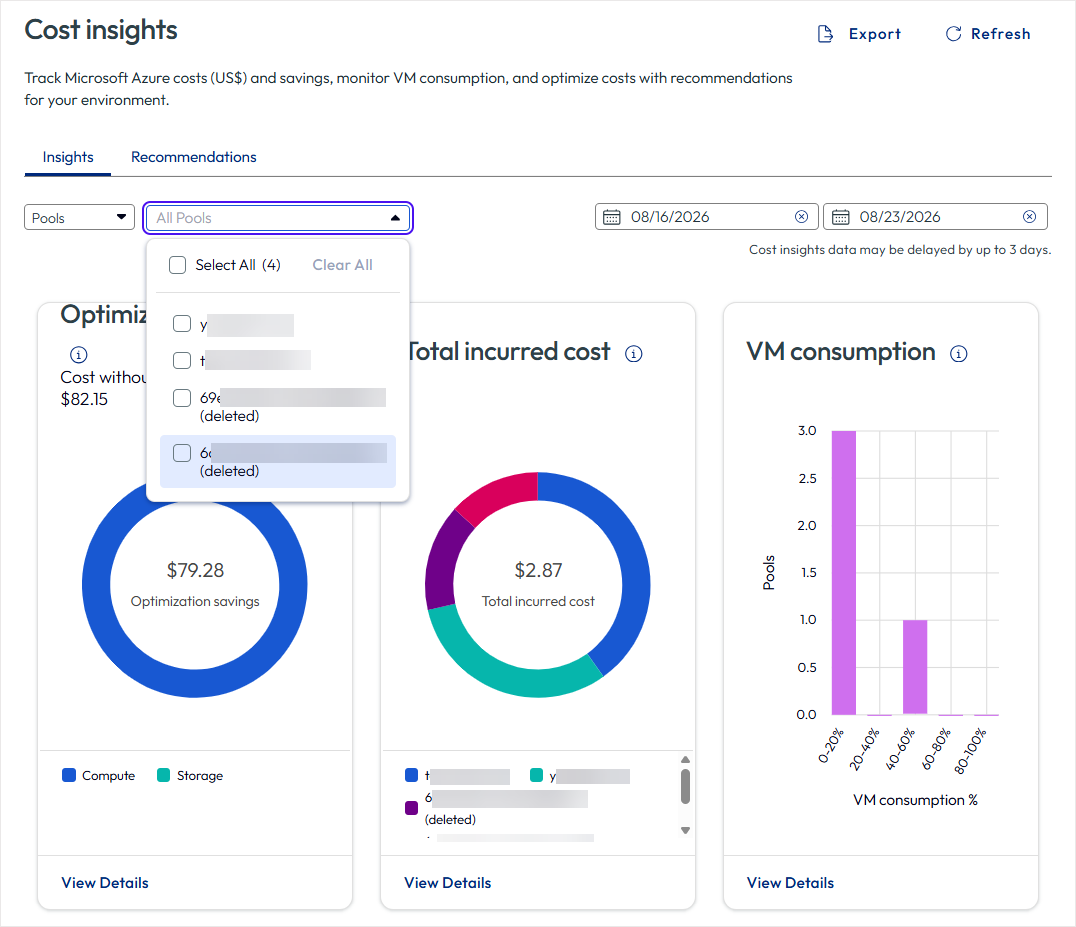Switch to the Insights tab
Viewport: 1076px width, 927px height.
tap(68, 157)
